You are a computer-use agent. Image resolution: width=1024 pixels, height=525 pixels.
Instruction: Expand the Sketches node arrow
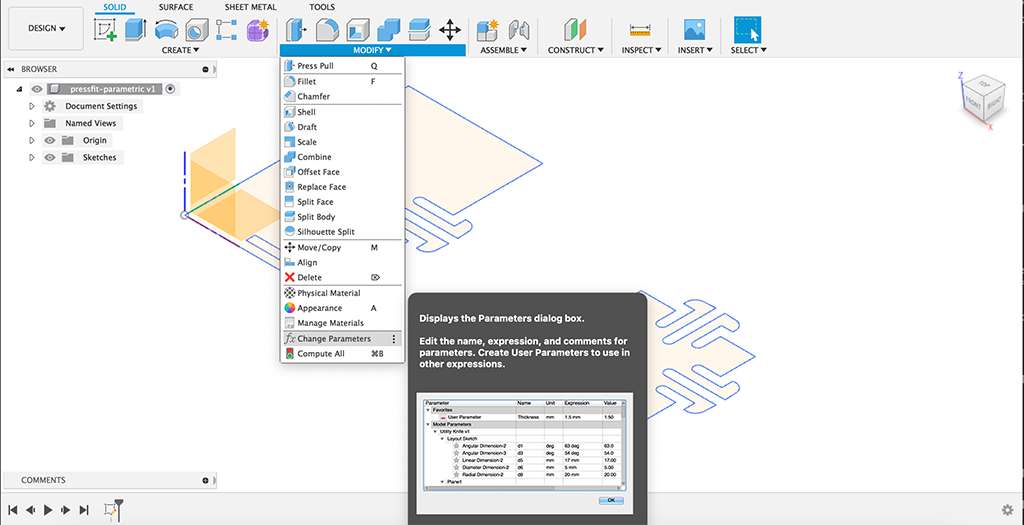click(x=31, y=157)
